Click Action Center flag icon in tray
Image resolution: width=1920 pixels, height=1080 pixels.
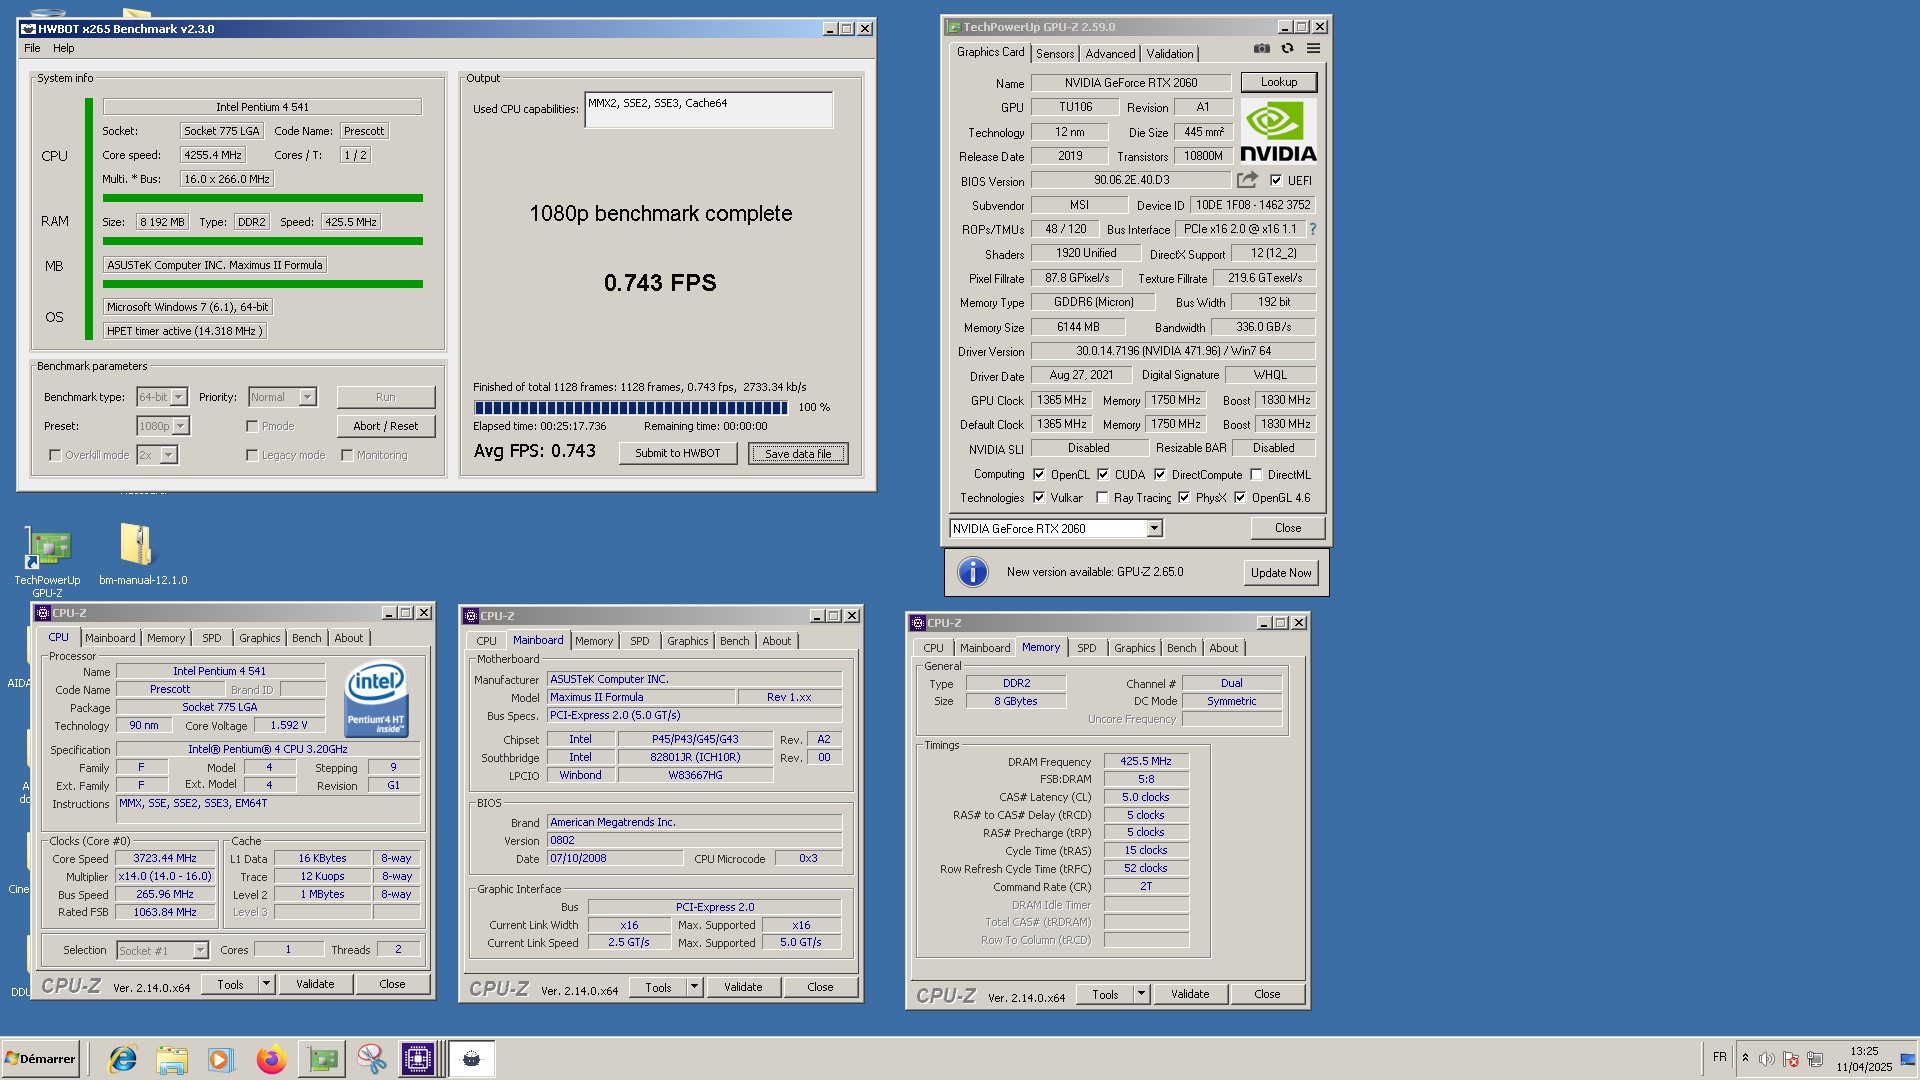click(x=1791, y=1059)
